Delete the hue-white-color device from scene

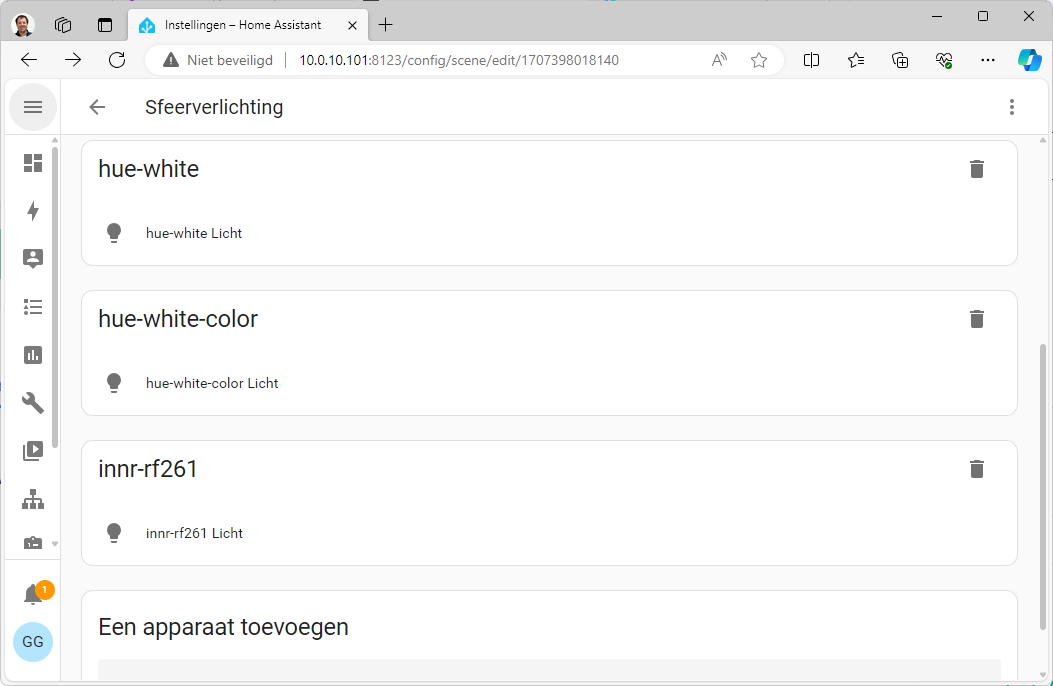point(976,319)
